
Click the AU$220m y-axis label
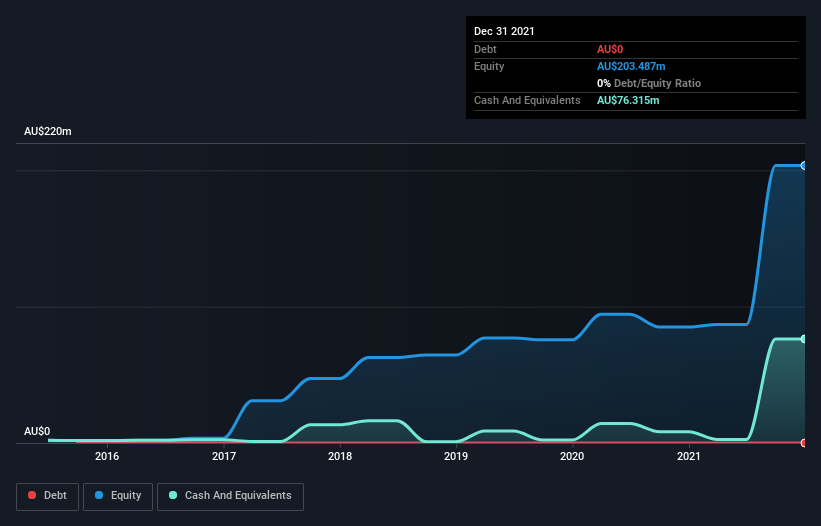coord(48,131)
